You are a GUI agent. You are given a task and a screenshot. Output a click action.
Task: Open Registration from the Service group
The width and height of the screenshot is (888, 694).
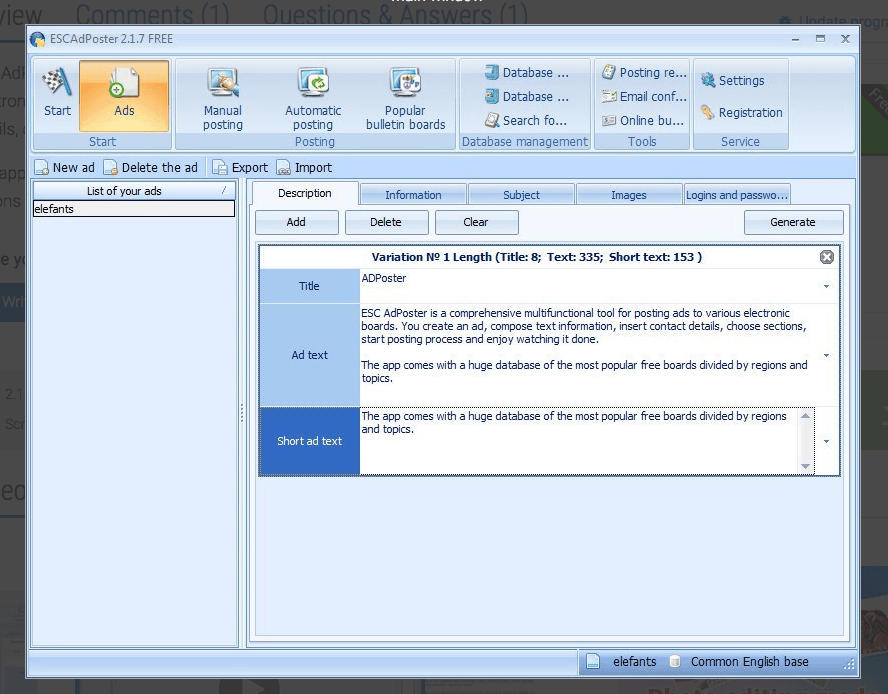[x=741, y=112]
